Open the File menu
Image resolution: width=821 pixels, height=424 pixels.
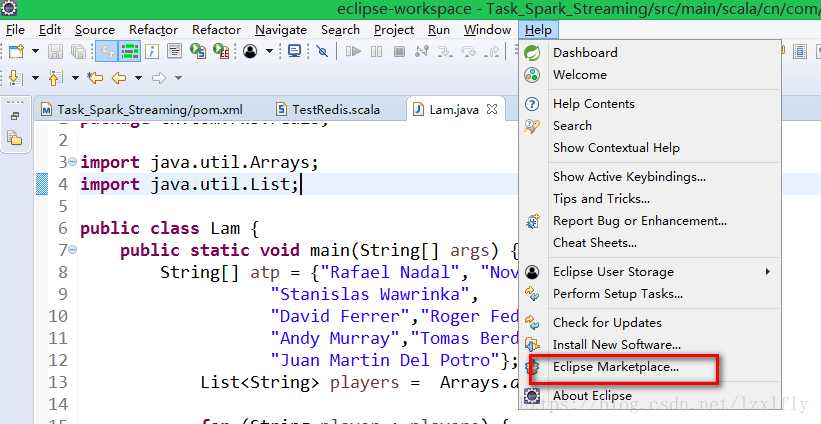(x=15, y=30)
